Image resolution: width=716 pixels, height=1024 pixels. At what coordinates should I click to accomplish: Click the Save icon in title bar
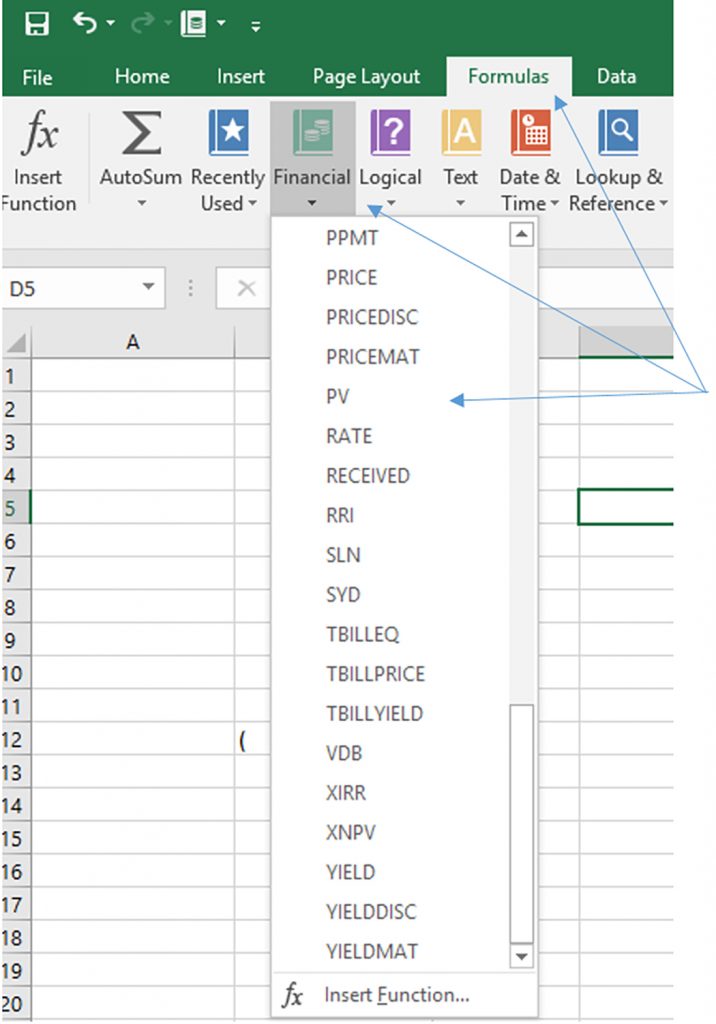(x=36, y=24)
